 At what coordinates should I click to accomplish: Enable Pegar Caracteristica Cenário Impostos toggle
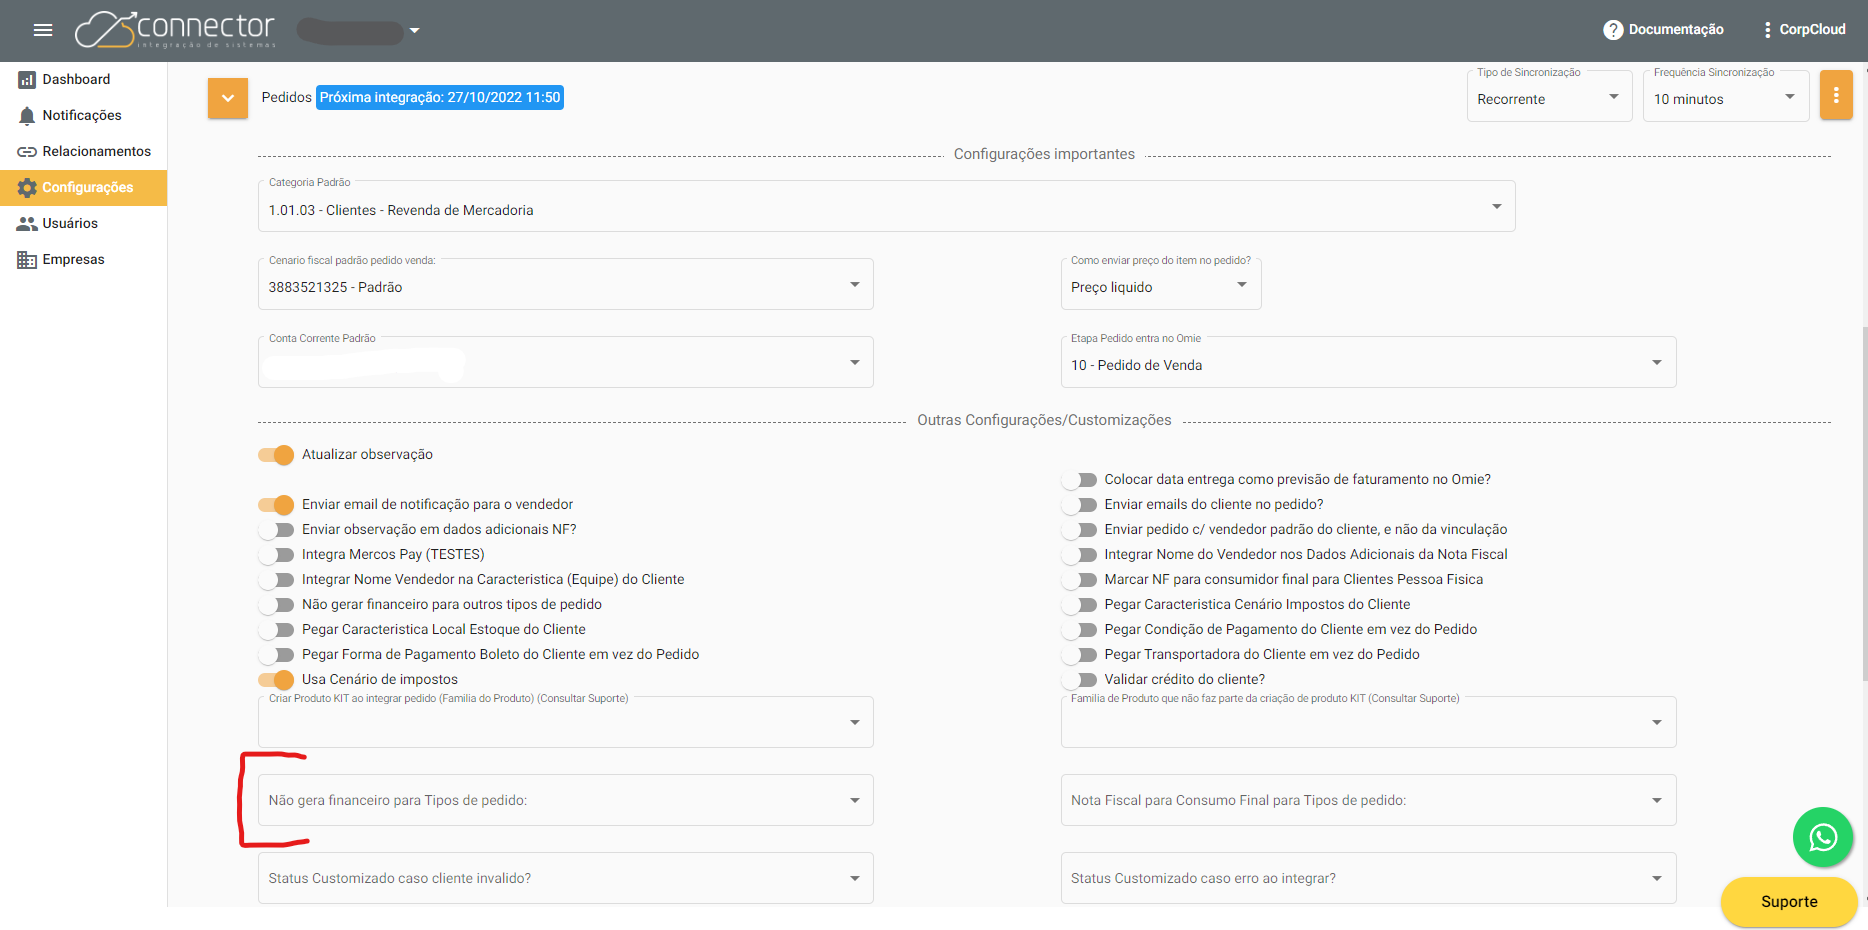(1079, 605)
